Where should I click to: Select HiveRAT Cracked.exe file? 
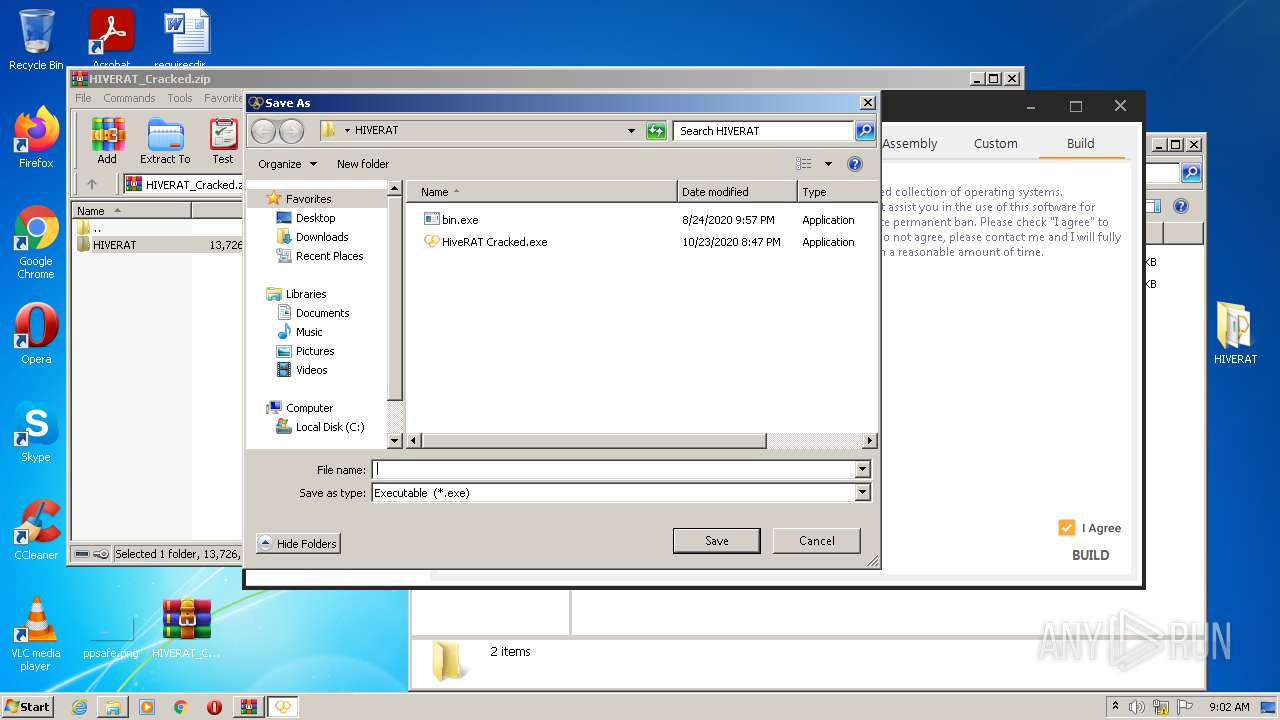point(486,242)
